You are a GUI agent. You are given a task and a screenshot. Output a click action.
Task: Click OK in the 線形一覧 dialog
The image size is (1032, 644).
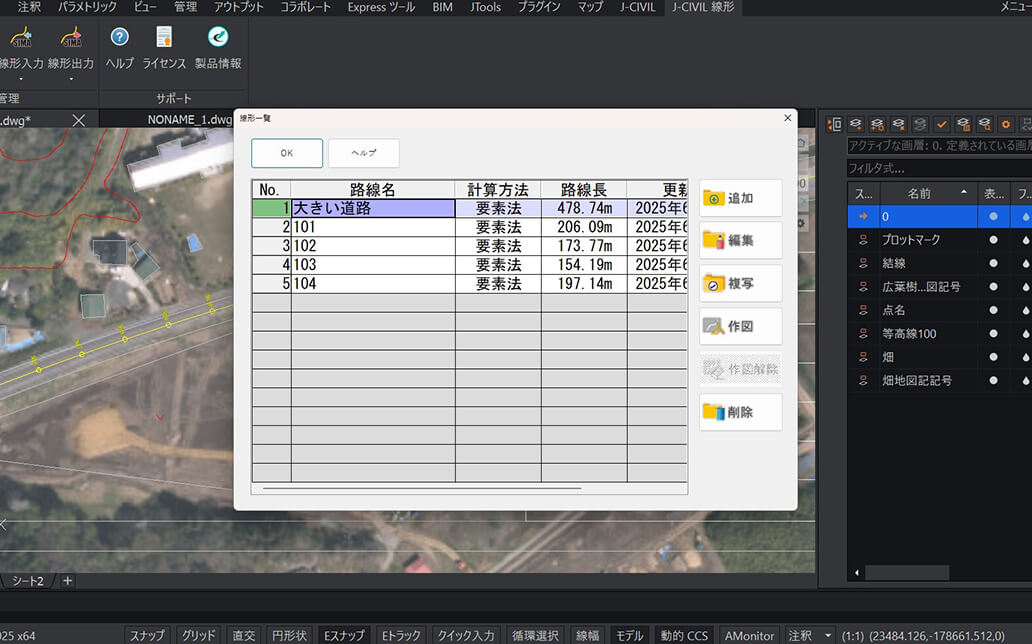coord(287,153)
